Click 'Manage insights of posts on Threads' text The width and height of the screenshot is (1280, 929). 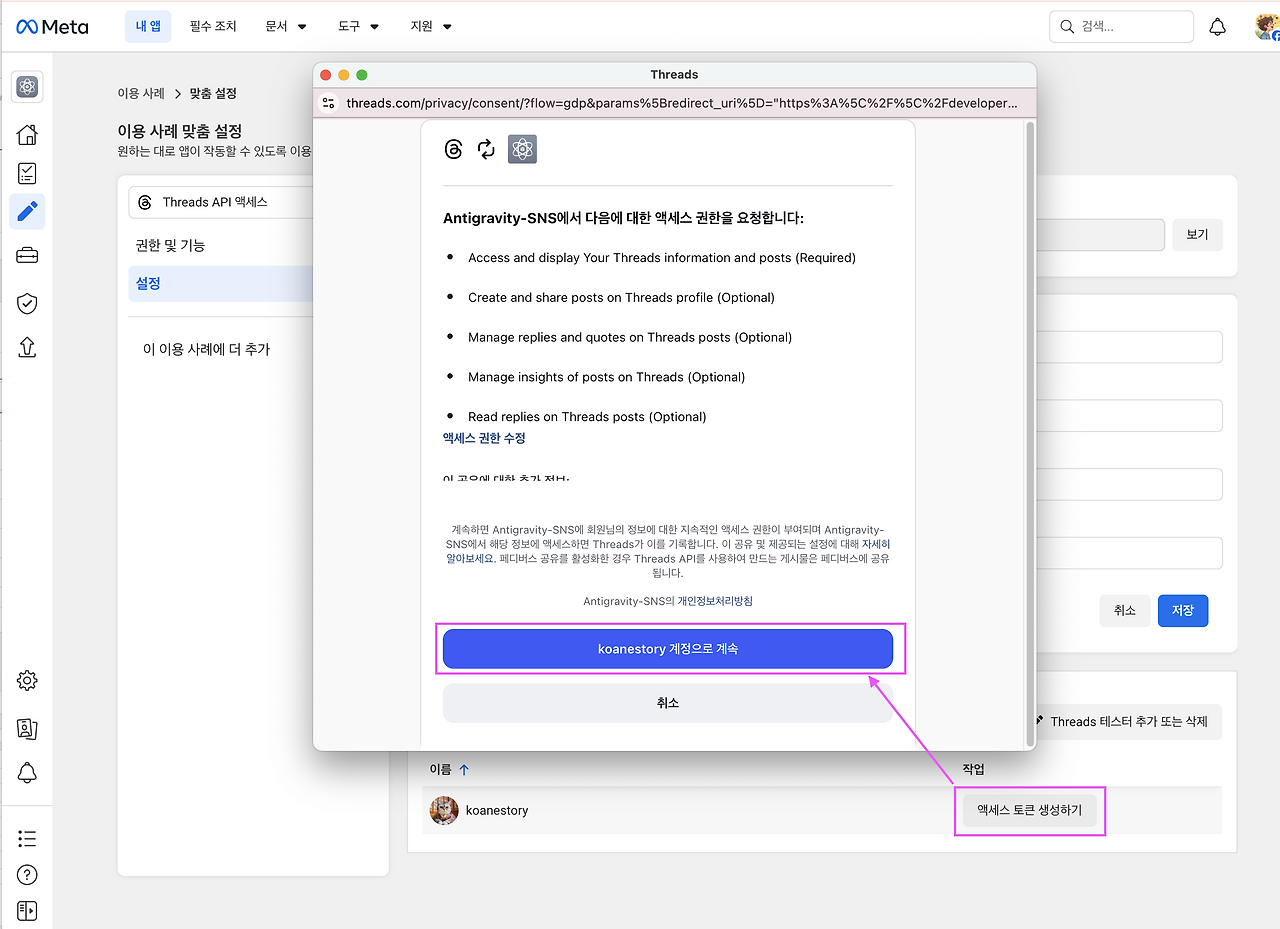[606, 378]
